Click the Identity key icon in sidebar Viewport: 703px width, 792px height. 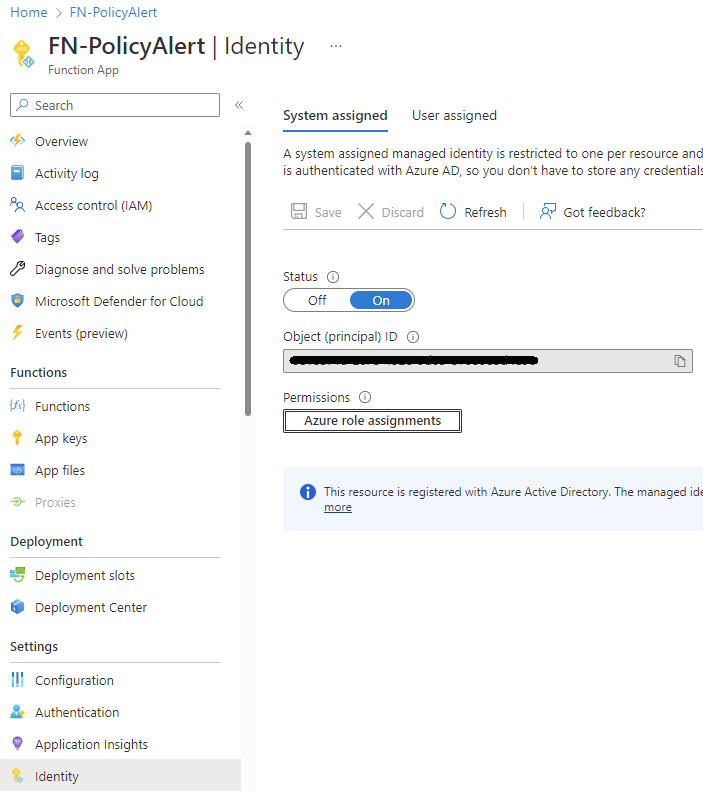(x=18, y=775)
